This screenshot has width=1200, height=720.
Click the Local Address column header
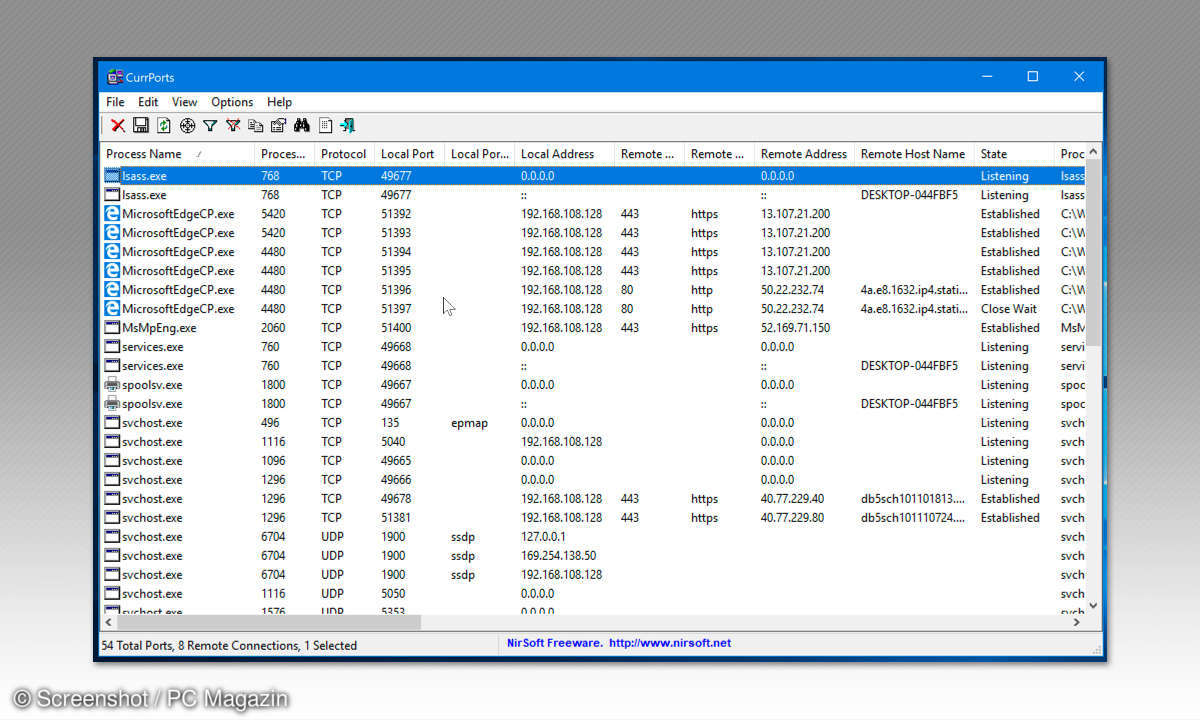[565, 154]
